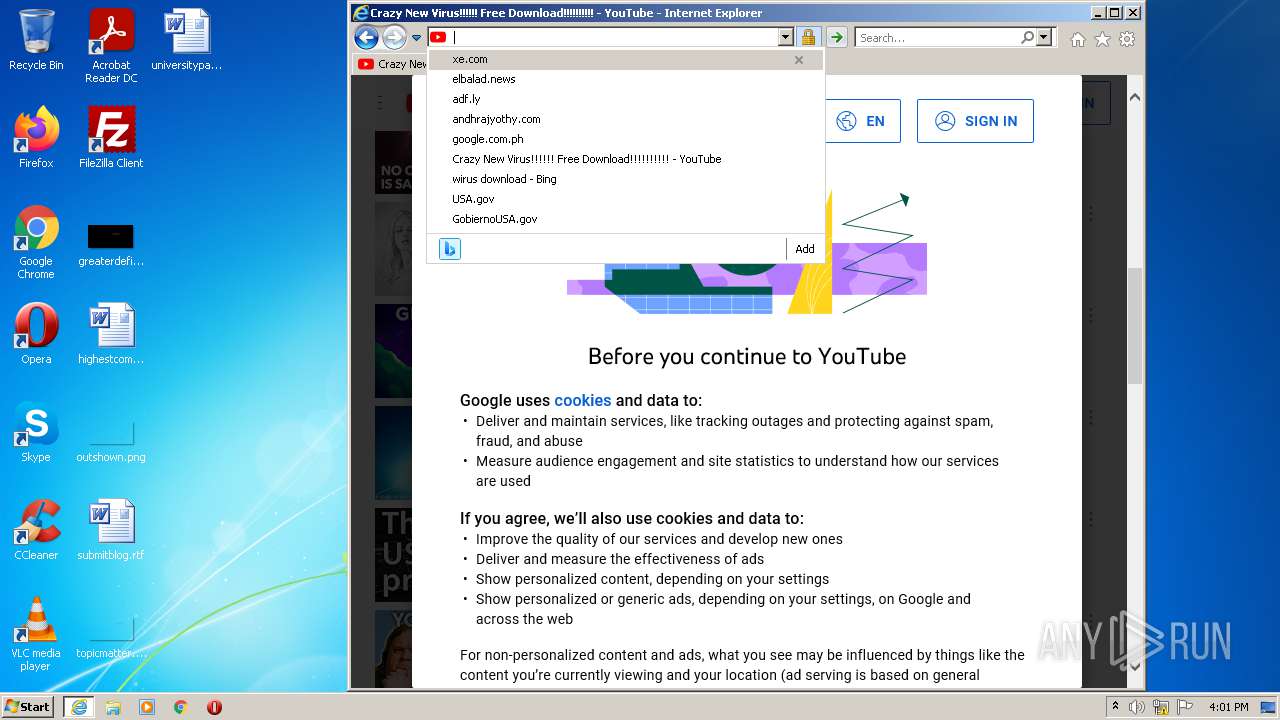This screenshot has height=720, width=1280.
Task: Click the vertical scrollbar thumb
Action: click(1134, 325)
